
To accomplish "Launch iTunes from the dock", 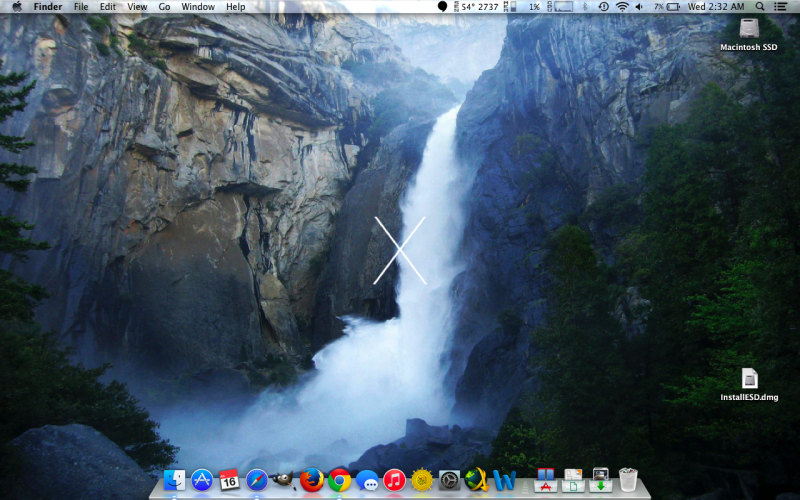I will tap(394, 480).
